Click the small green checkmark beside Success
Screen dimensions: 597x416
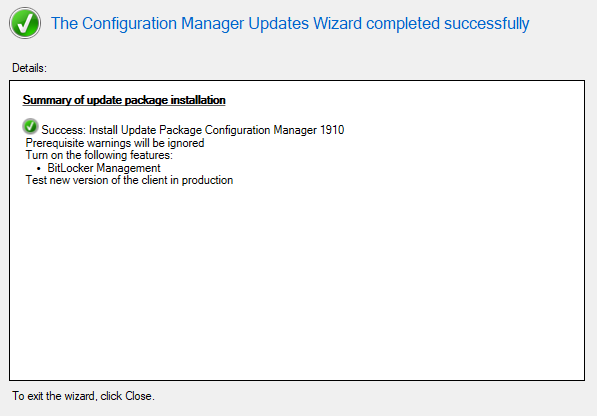[30, 126]
